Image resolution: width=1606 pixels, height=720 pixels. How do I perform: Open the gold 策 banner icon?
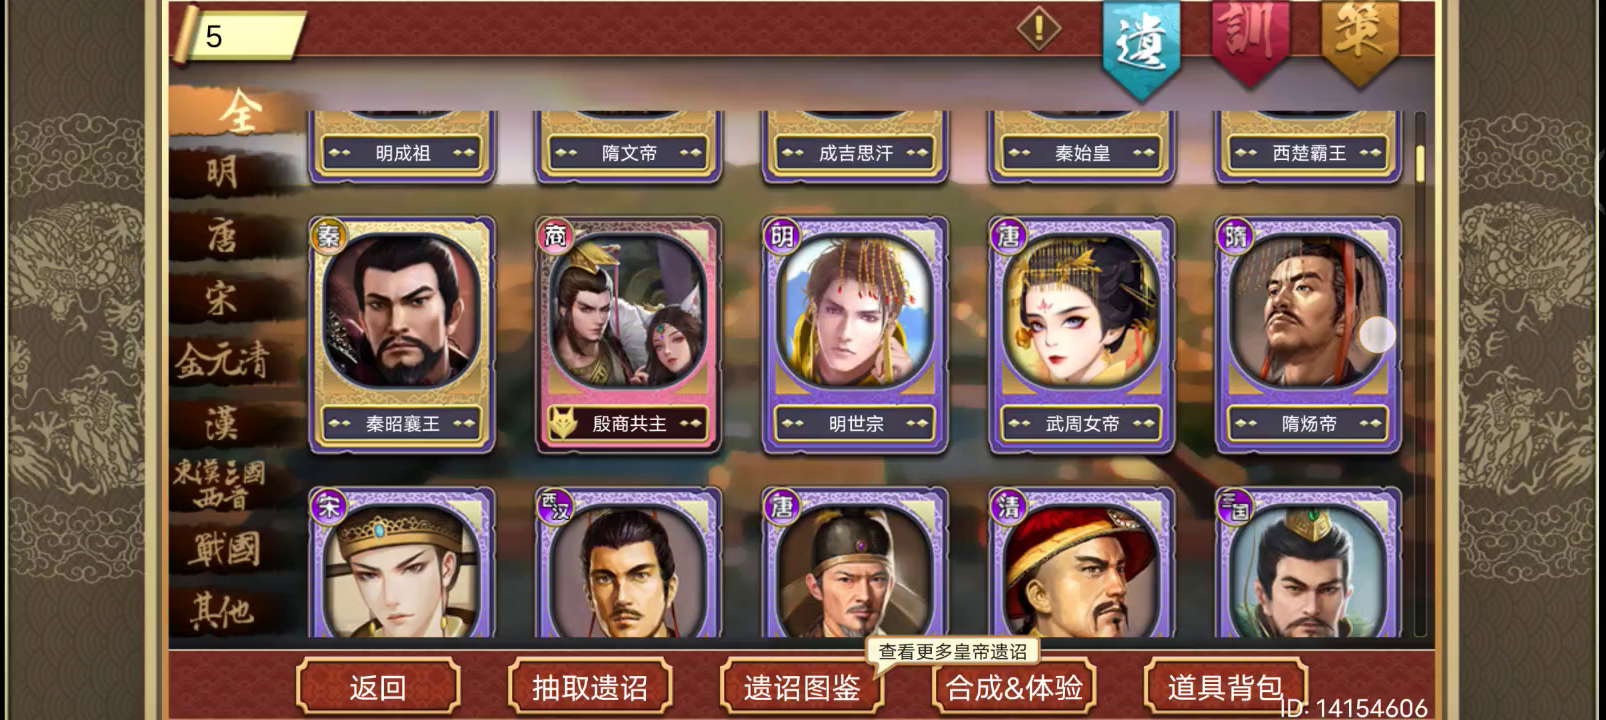click(1359, 40)
